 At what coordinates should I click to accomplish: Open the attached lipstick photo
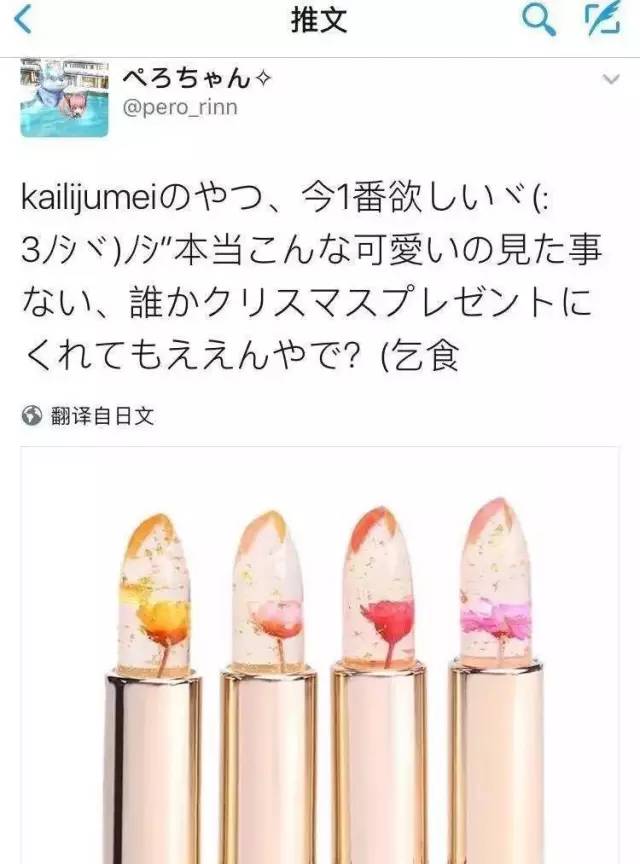click(x=320, y=655)
